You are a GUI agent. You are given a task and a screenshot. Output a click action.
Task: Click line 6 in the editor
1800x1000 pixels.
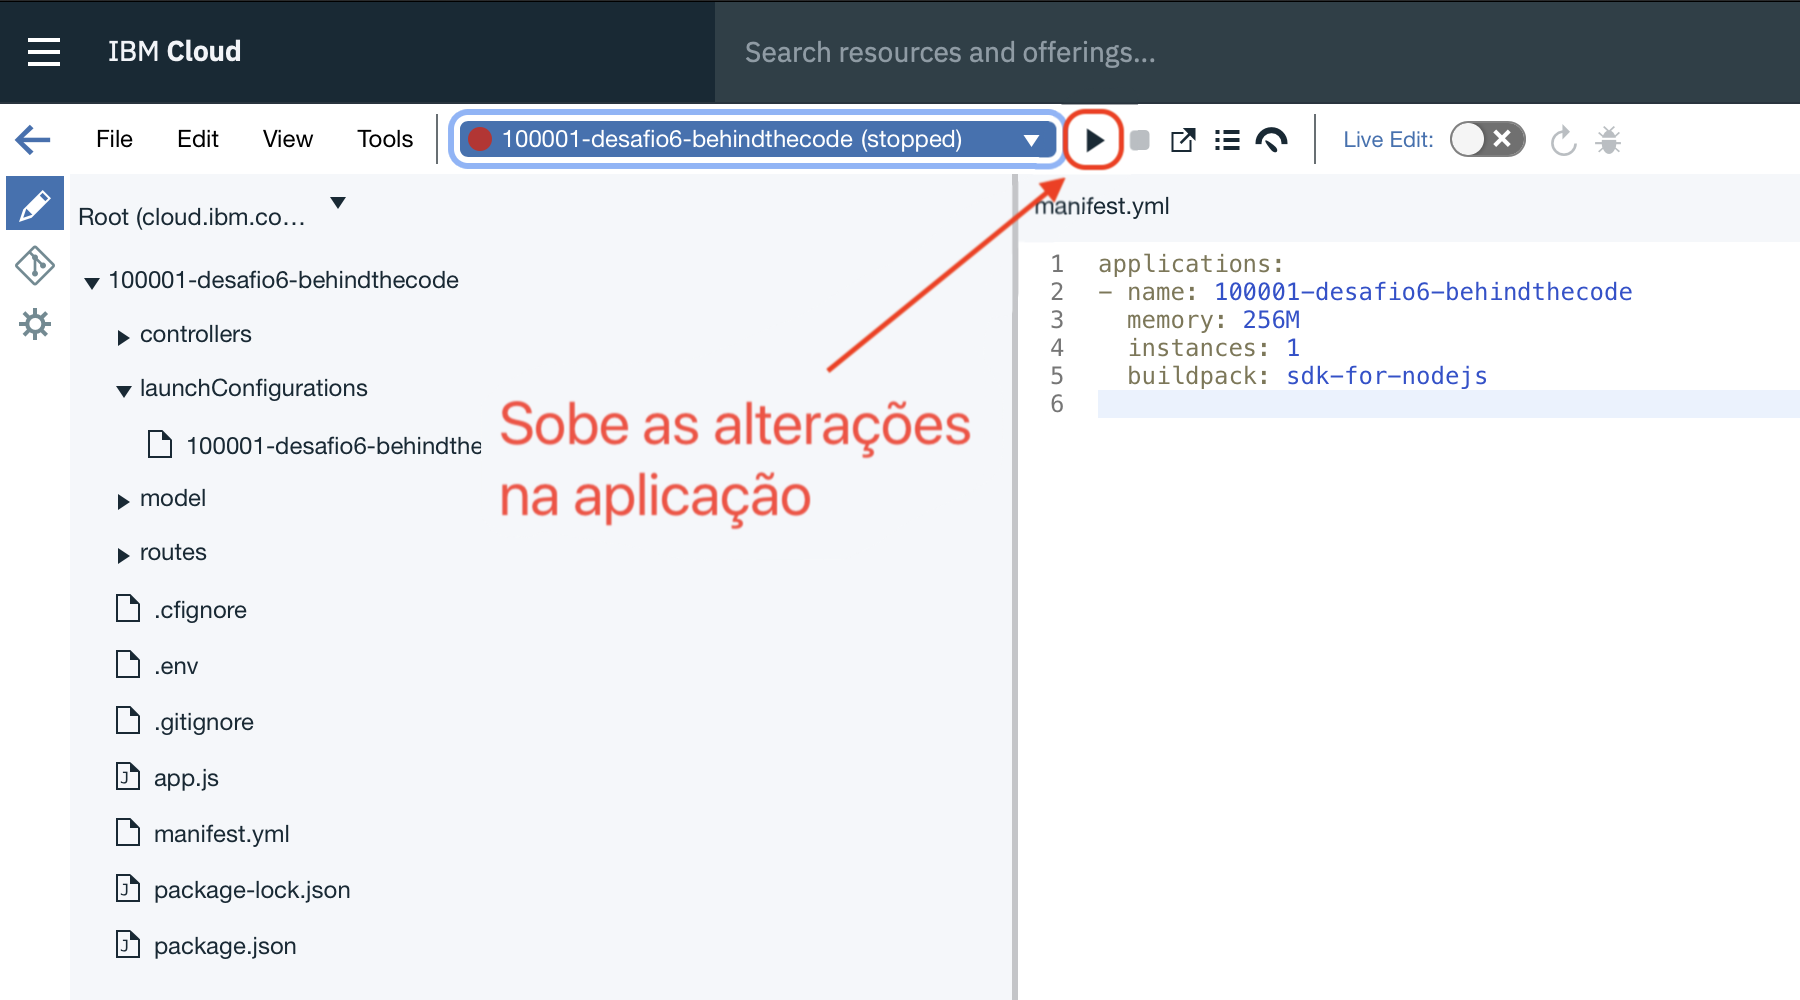pyautogui.click(x=1448, y=404)
